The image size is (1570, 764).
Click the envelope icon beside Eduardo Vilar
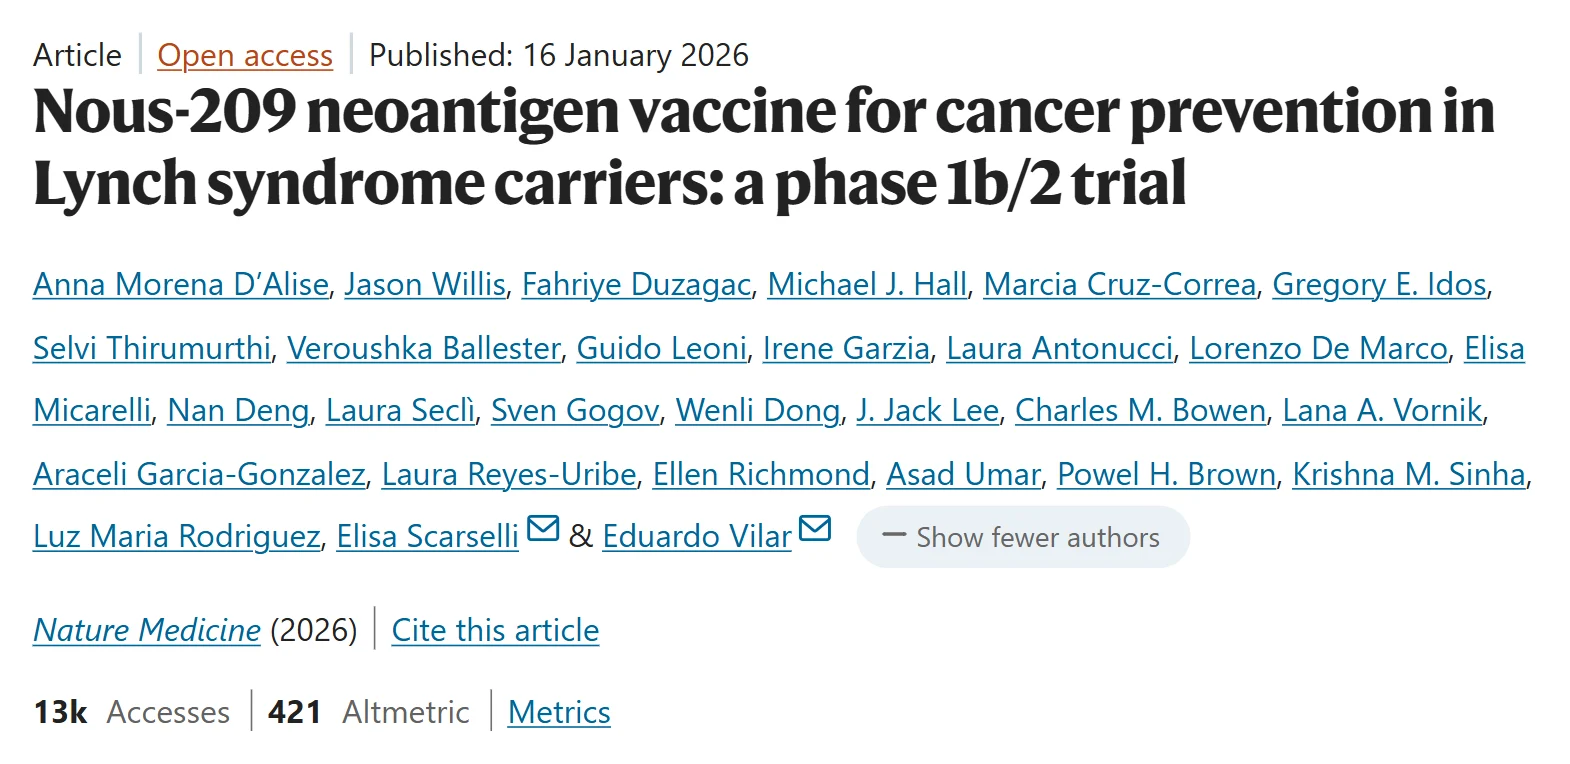815,527
